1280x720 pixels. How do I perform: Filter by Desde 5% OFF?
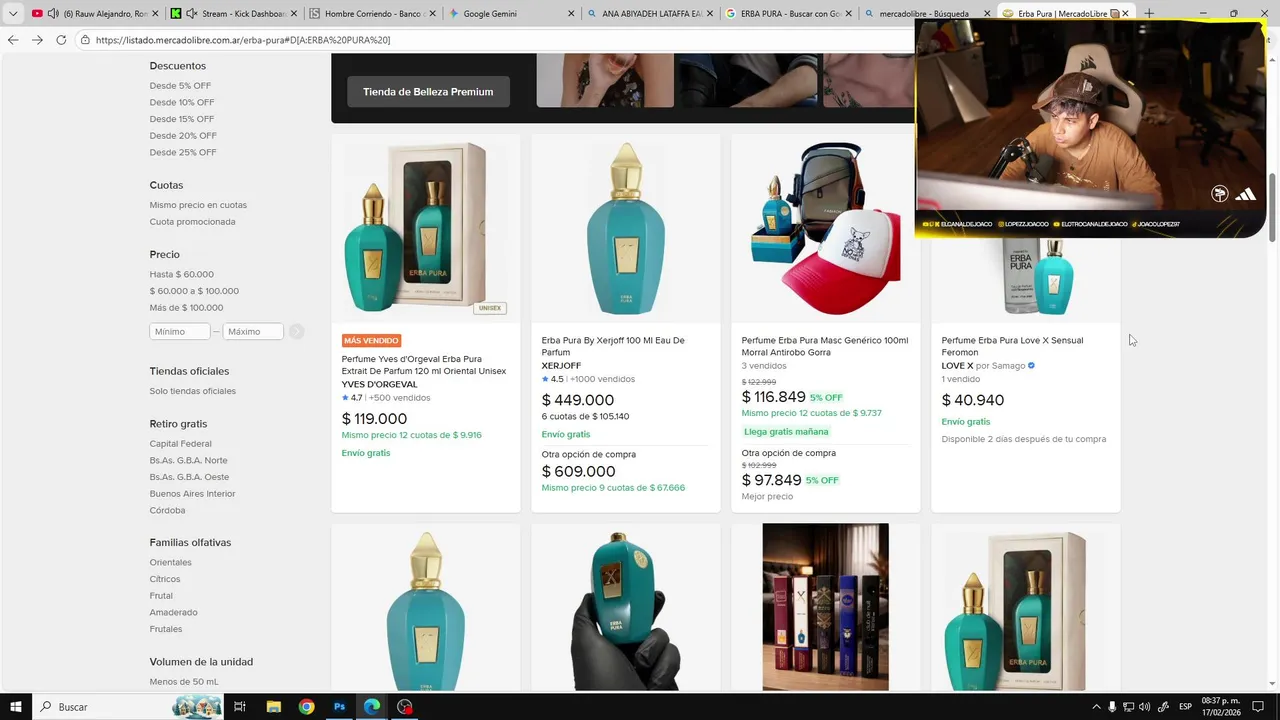click(x=180, y=86)
